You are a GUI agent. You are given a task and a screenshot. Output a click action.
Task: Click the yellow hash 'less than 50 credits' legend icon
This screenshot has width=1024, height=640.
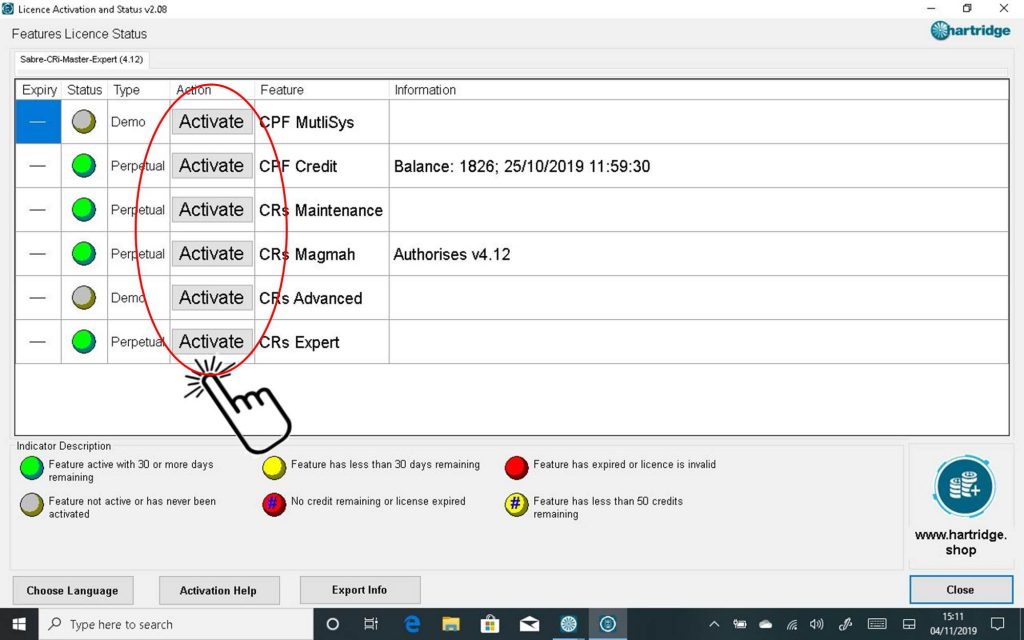516,505
